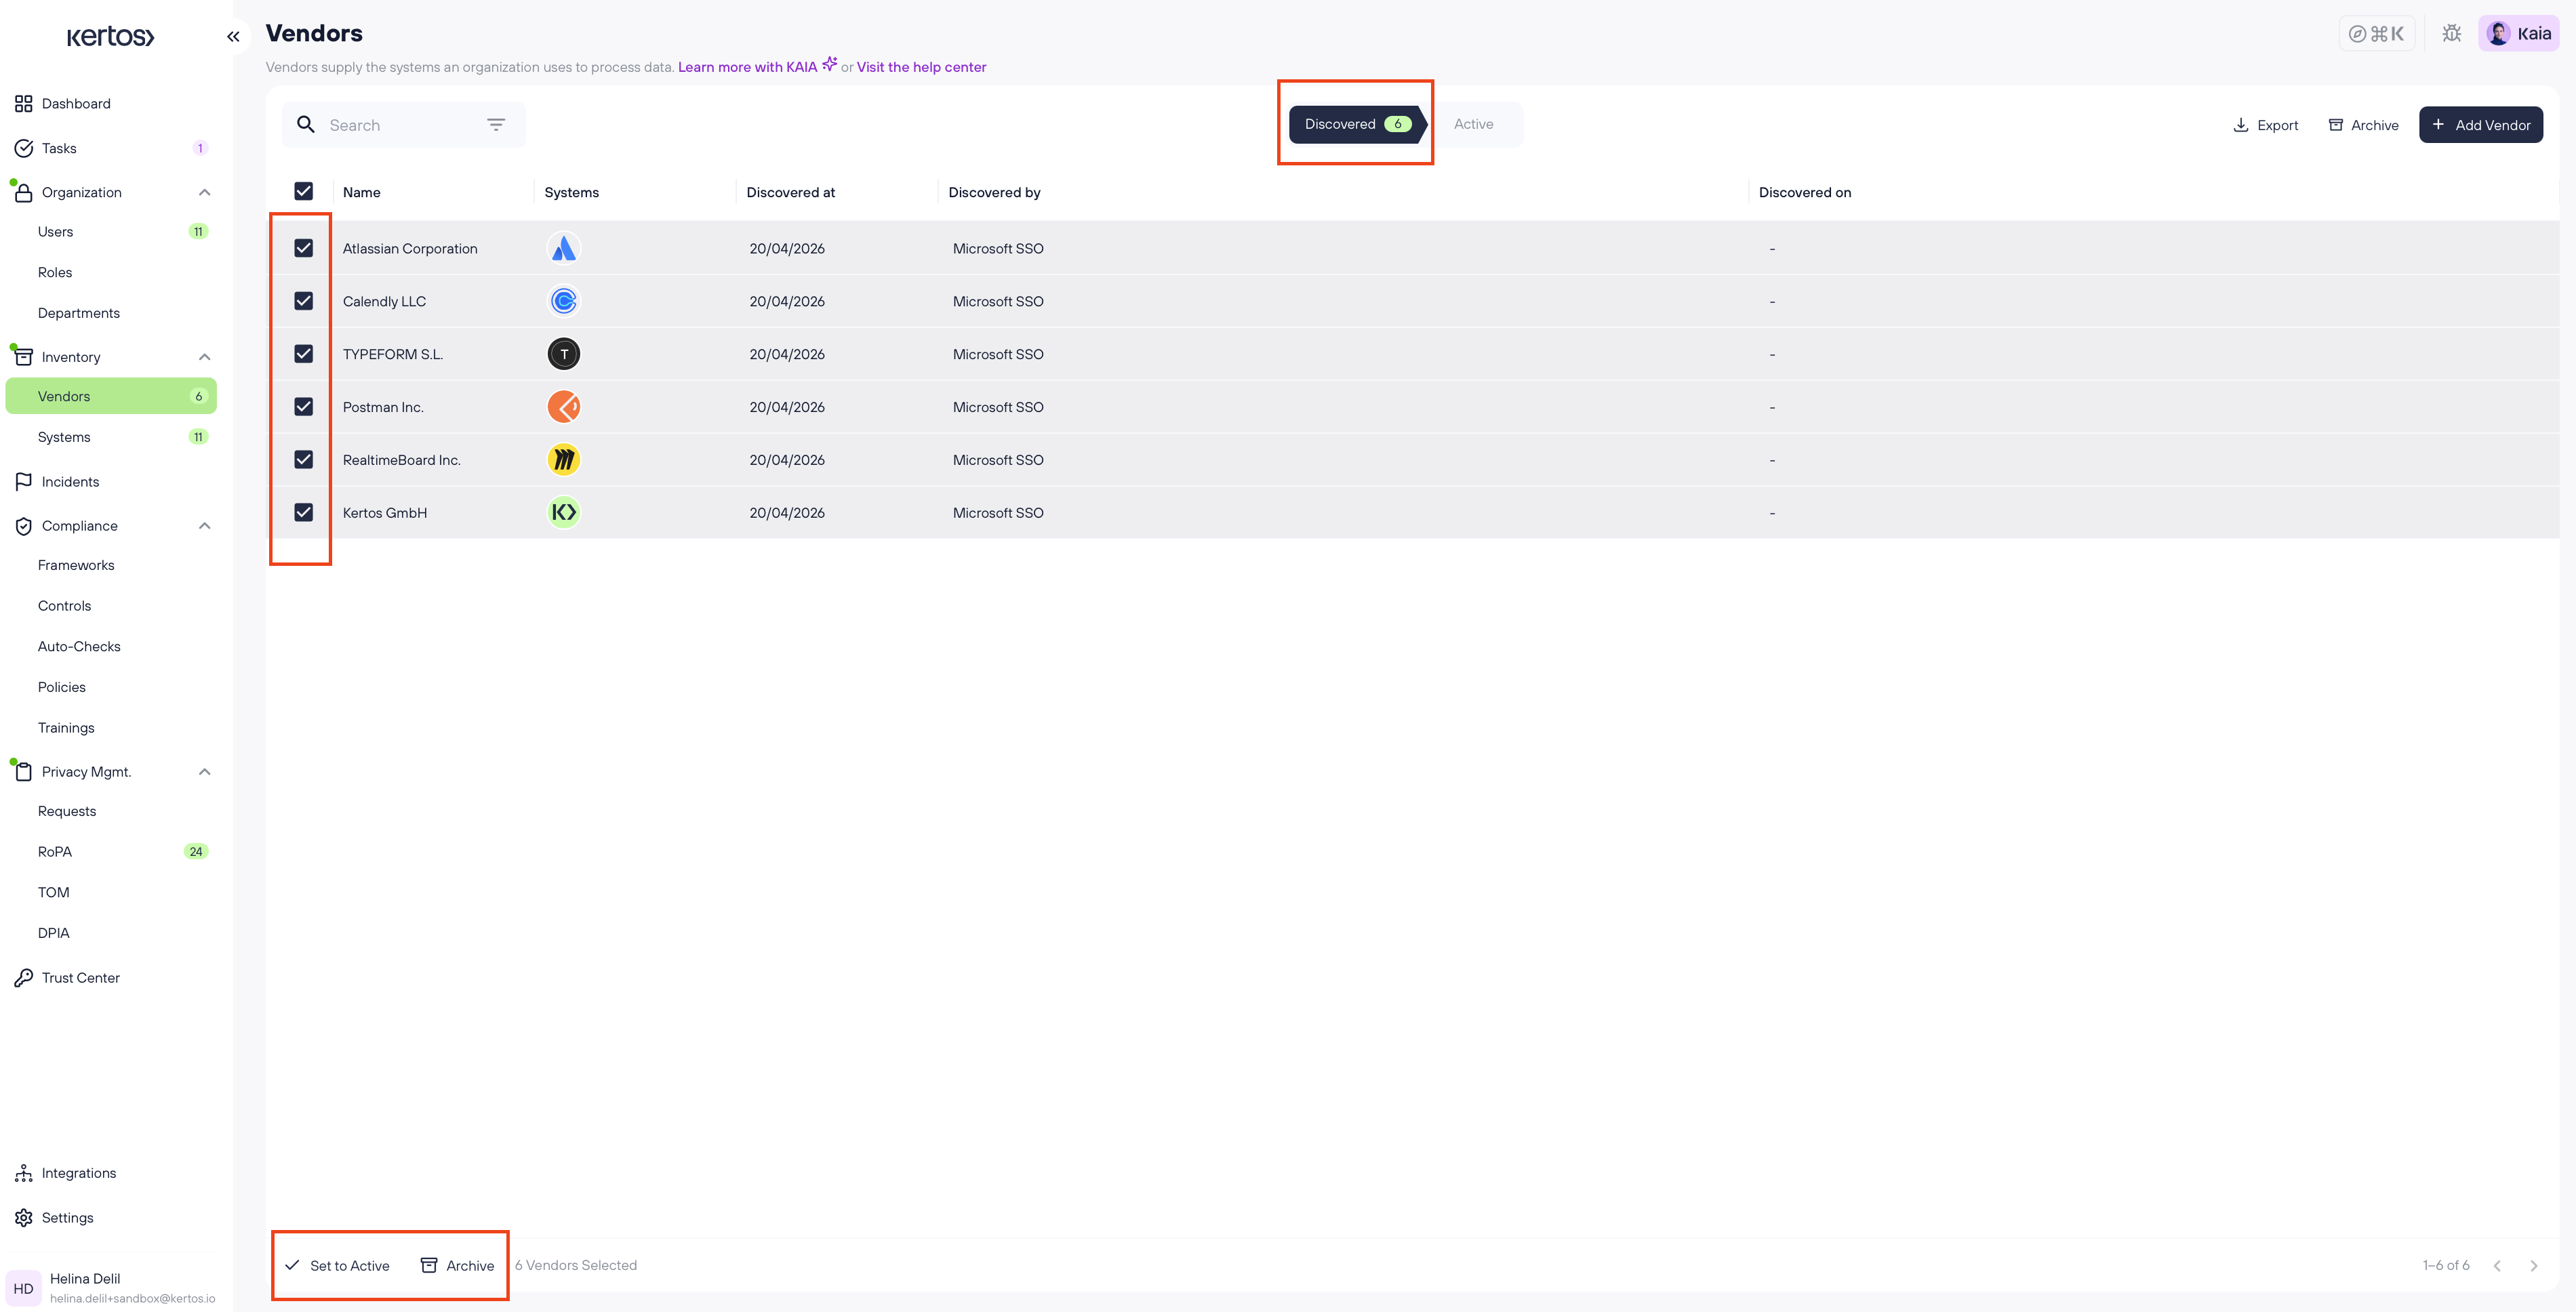Open the Auto-Checks page
The image size is (2576, 1312).
[x=111, y=647]
